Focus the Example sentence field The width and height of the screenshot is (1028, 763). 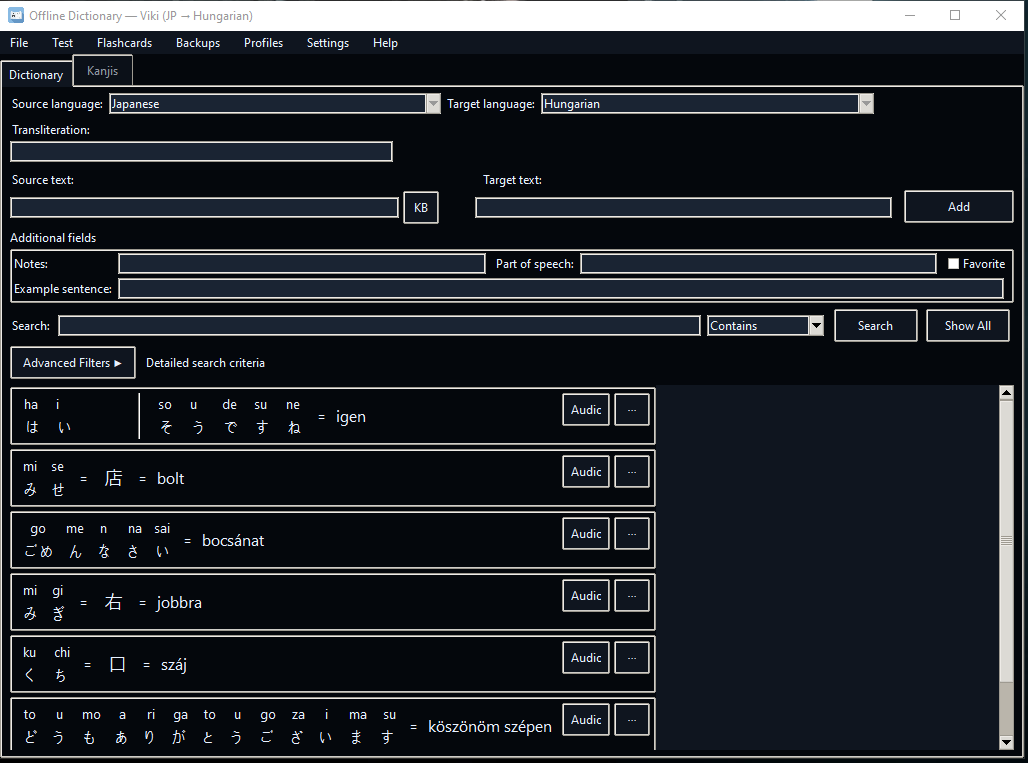pyautogui.click(x=561, y=288)
